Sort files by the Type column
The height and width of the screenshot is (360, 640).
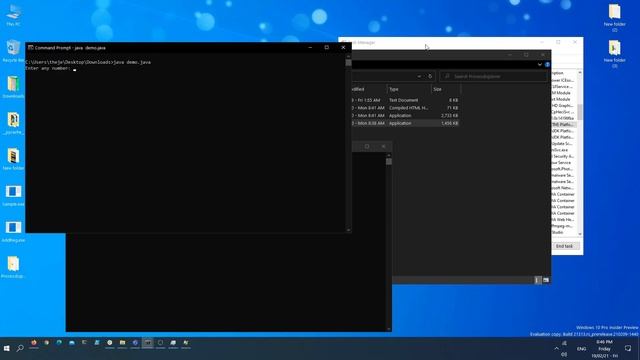tap(409, 89)
